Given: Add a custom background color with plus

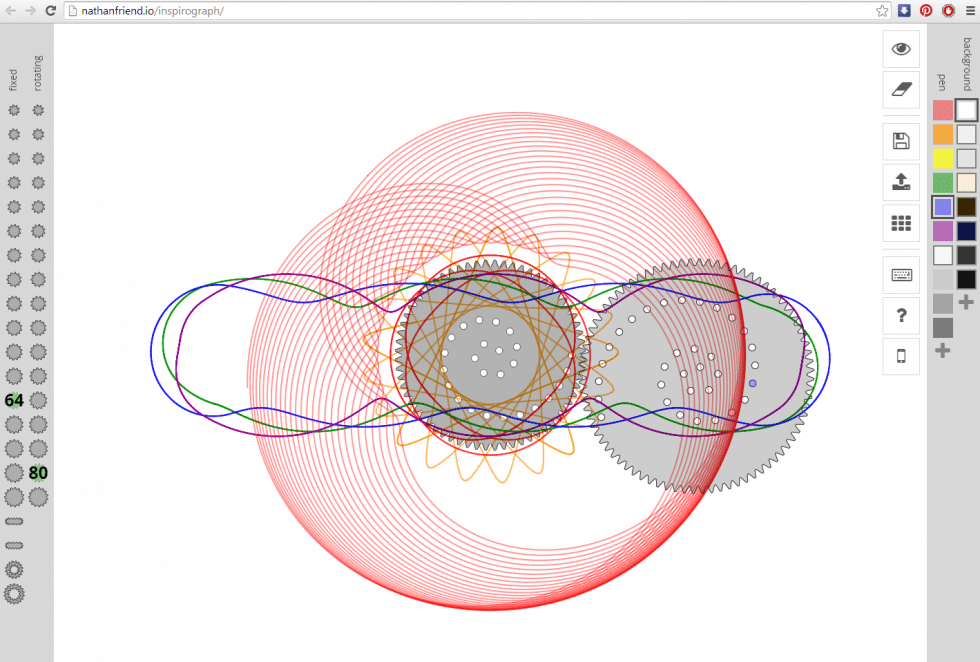Looking at the screenshot, I should tap(966, 303).
